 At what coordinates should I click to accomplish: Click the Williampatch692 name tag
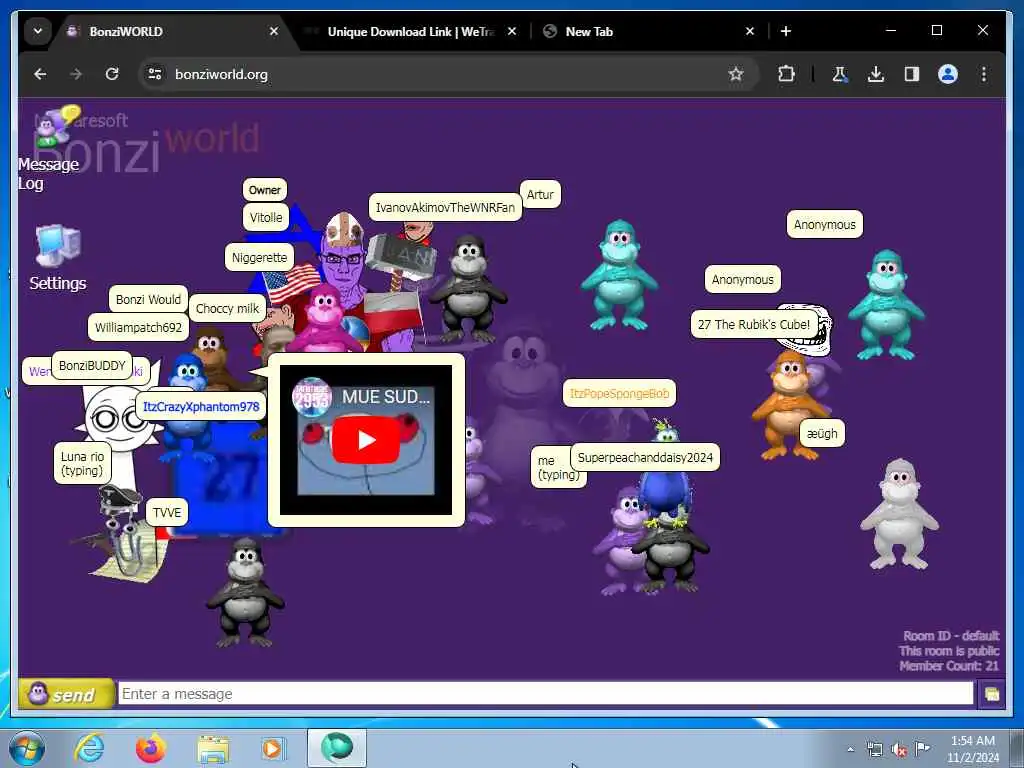click(x=138, y=328)
